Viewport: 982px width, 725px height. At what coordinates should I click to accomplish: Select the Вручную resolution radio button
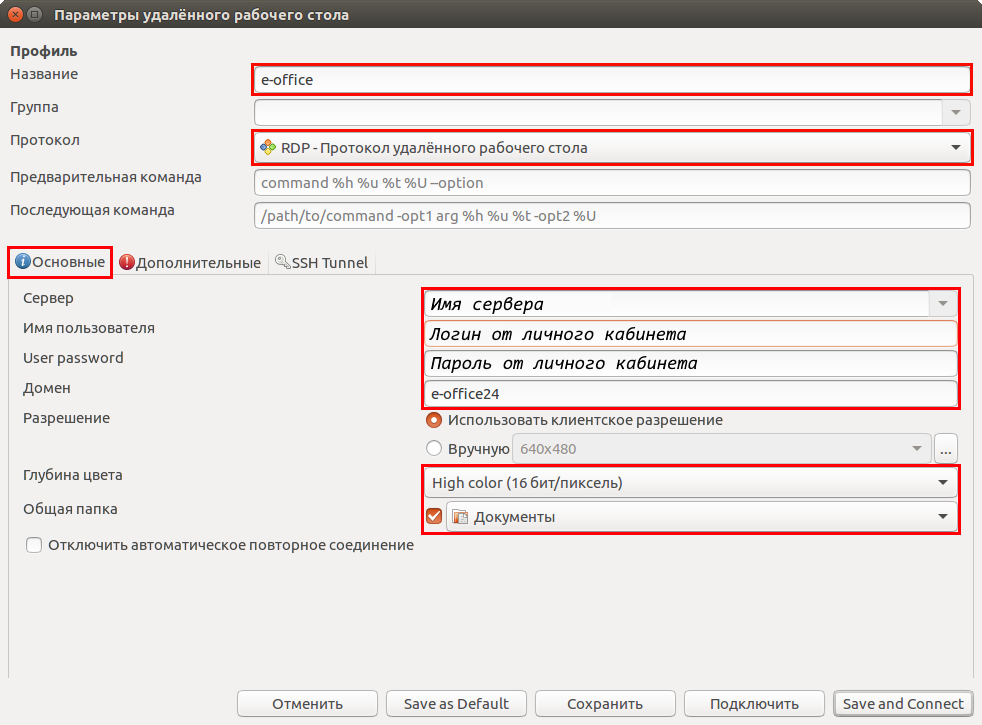tap(434, 449)
